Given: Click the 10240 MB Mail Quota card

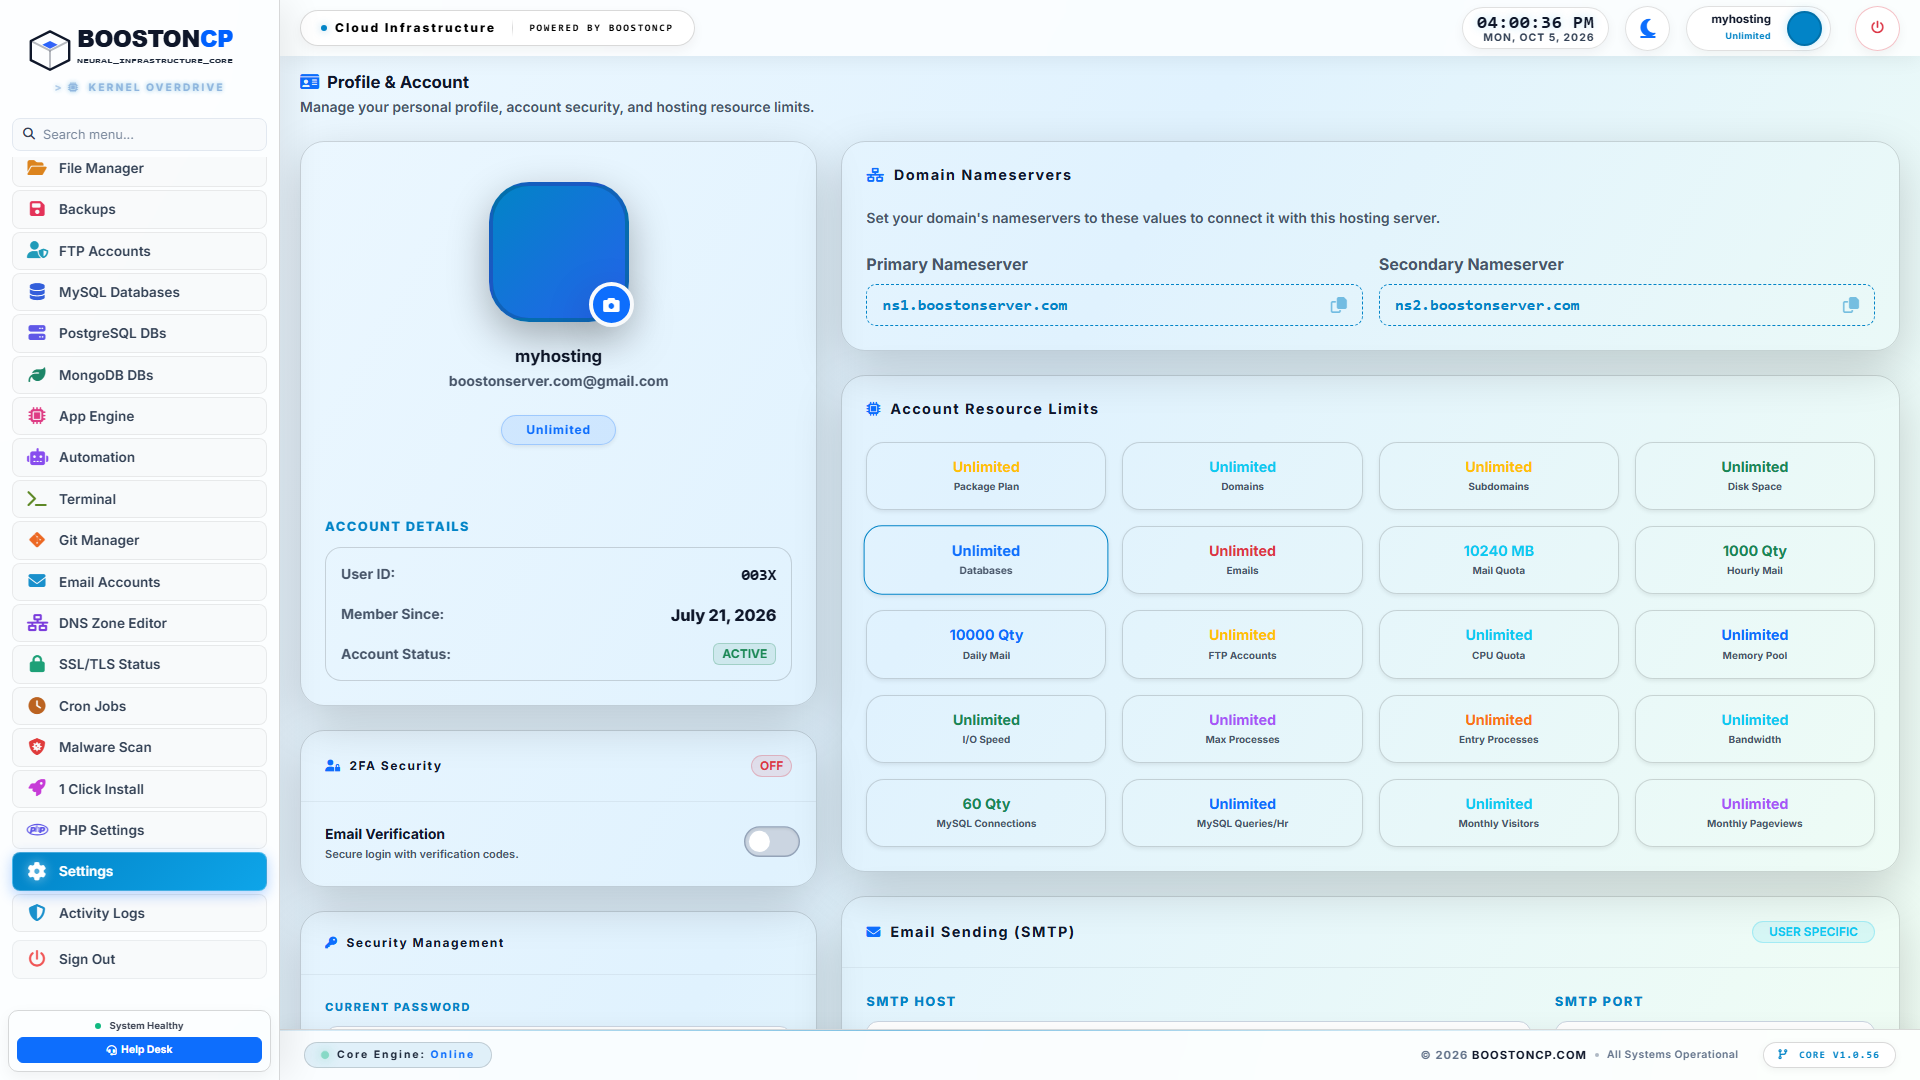Looking at the screenshot, I should pos(1498,560).
